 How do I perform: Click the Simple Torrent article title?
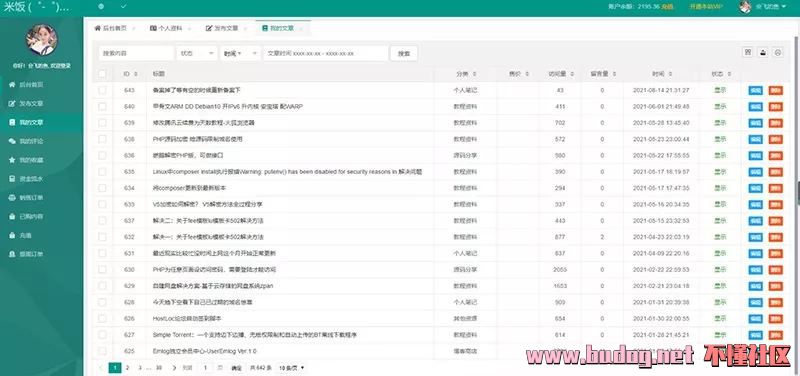pos(254,335)
